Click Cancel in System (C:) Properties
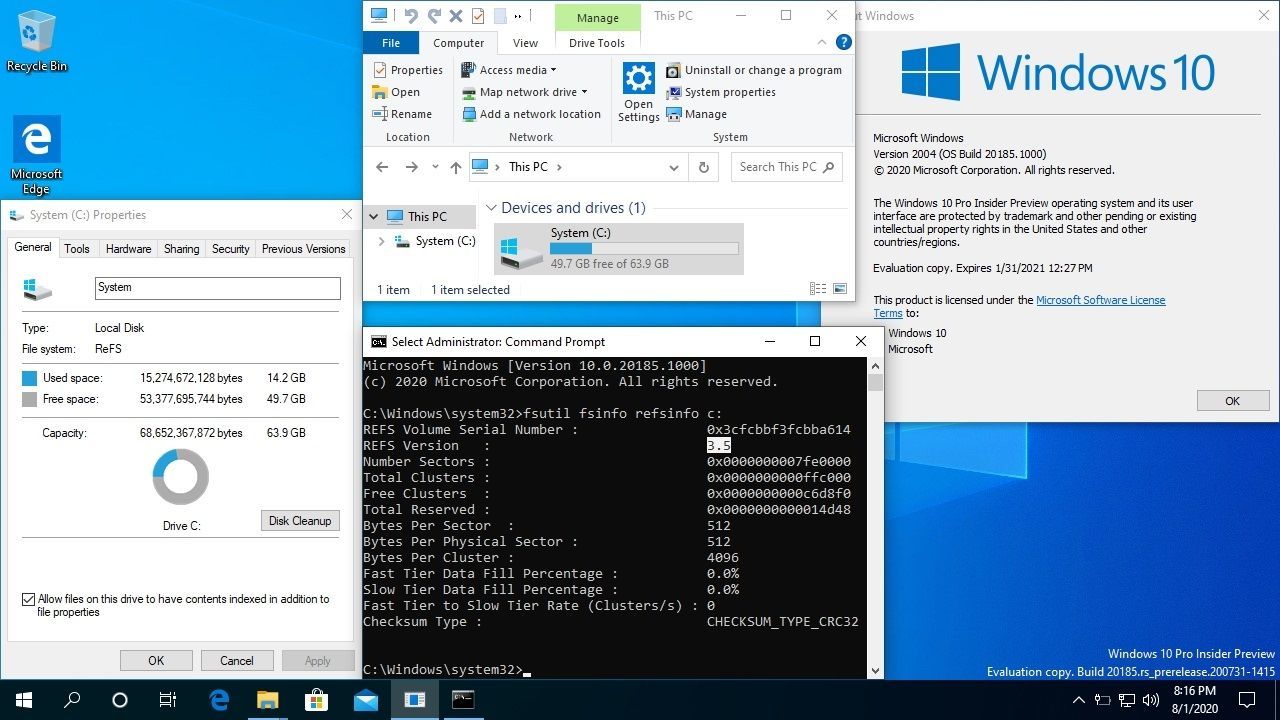 click(x=237, y=660)
